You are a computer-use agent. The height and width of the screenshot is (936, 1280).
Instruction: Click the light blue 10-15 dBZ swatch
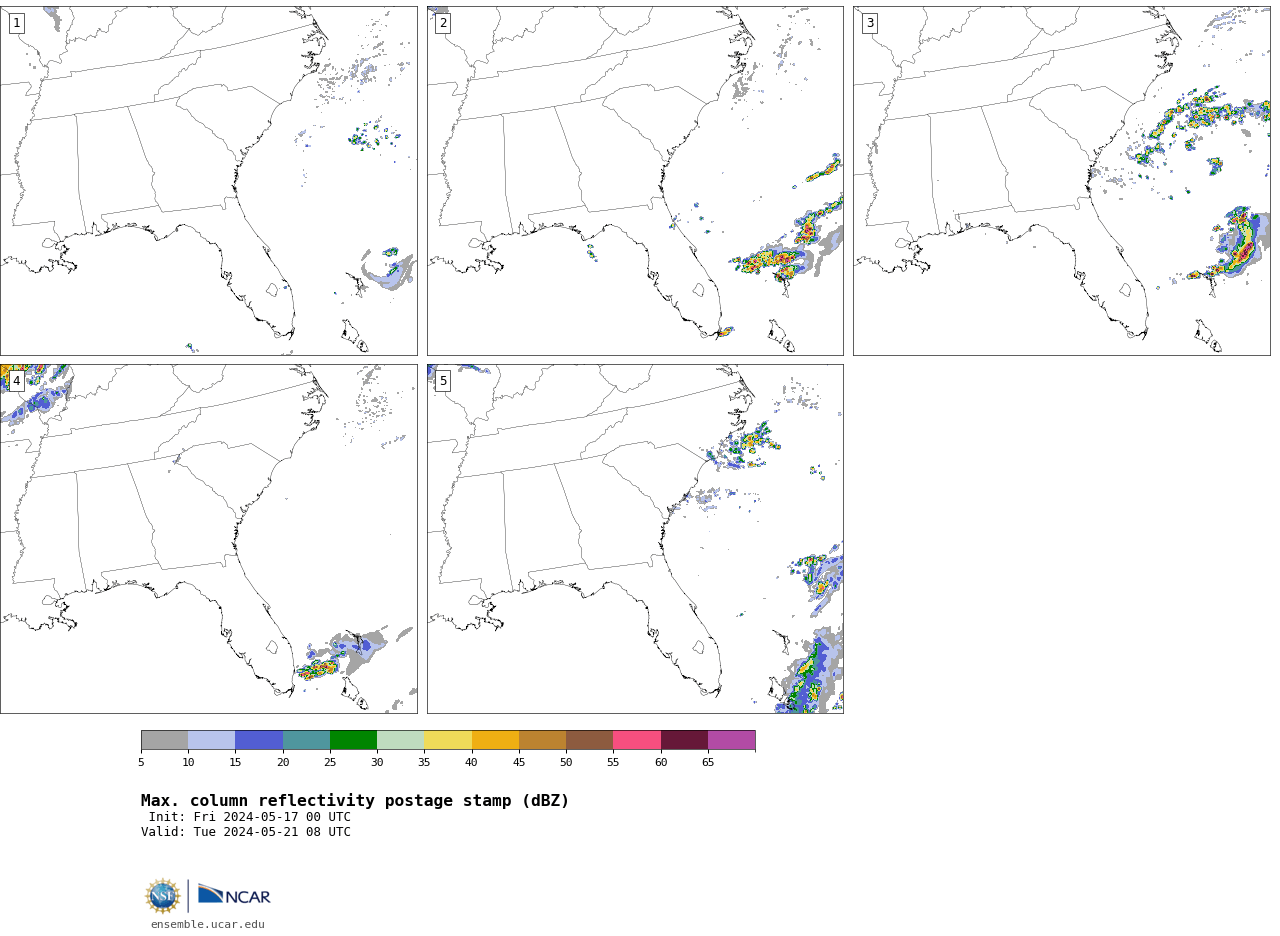coord(212,740)
